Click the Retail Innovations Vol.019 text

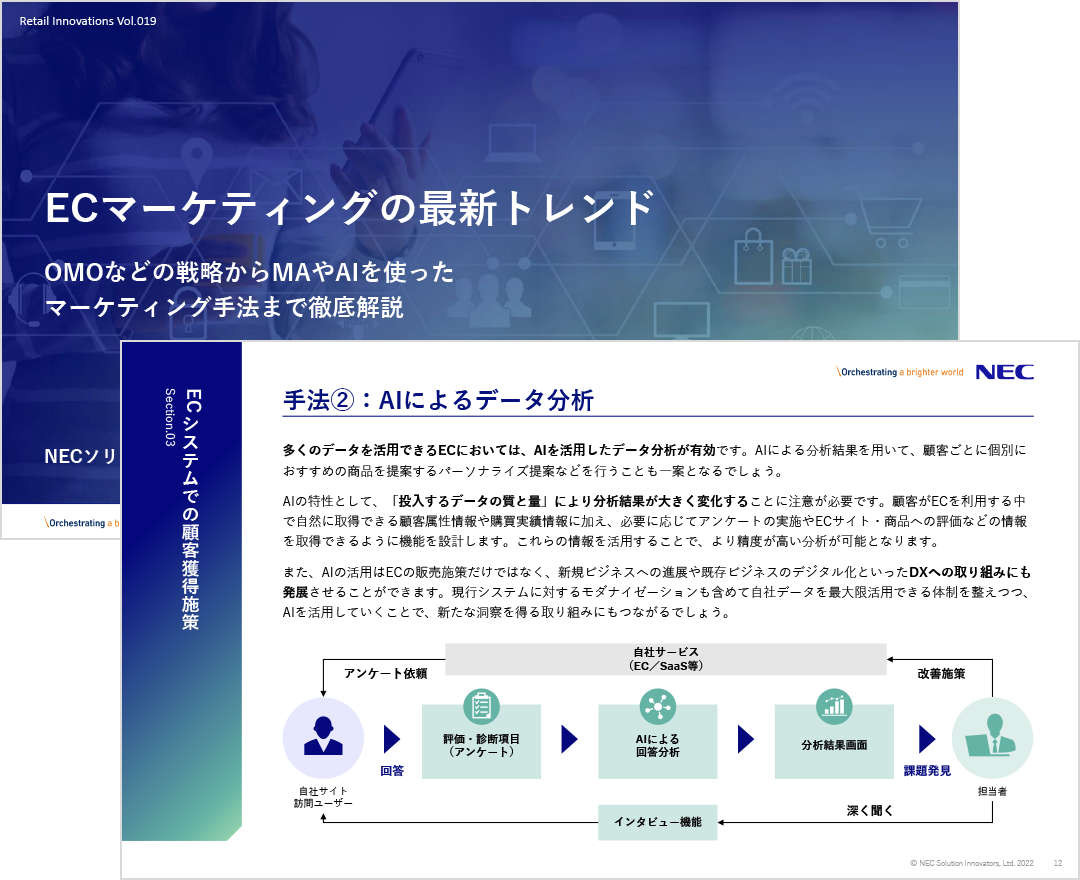click(87, 21)
